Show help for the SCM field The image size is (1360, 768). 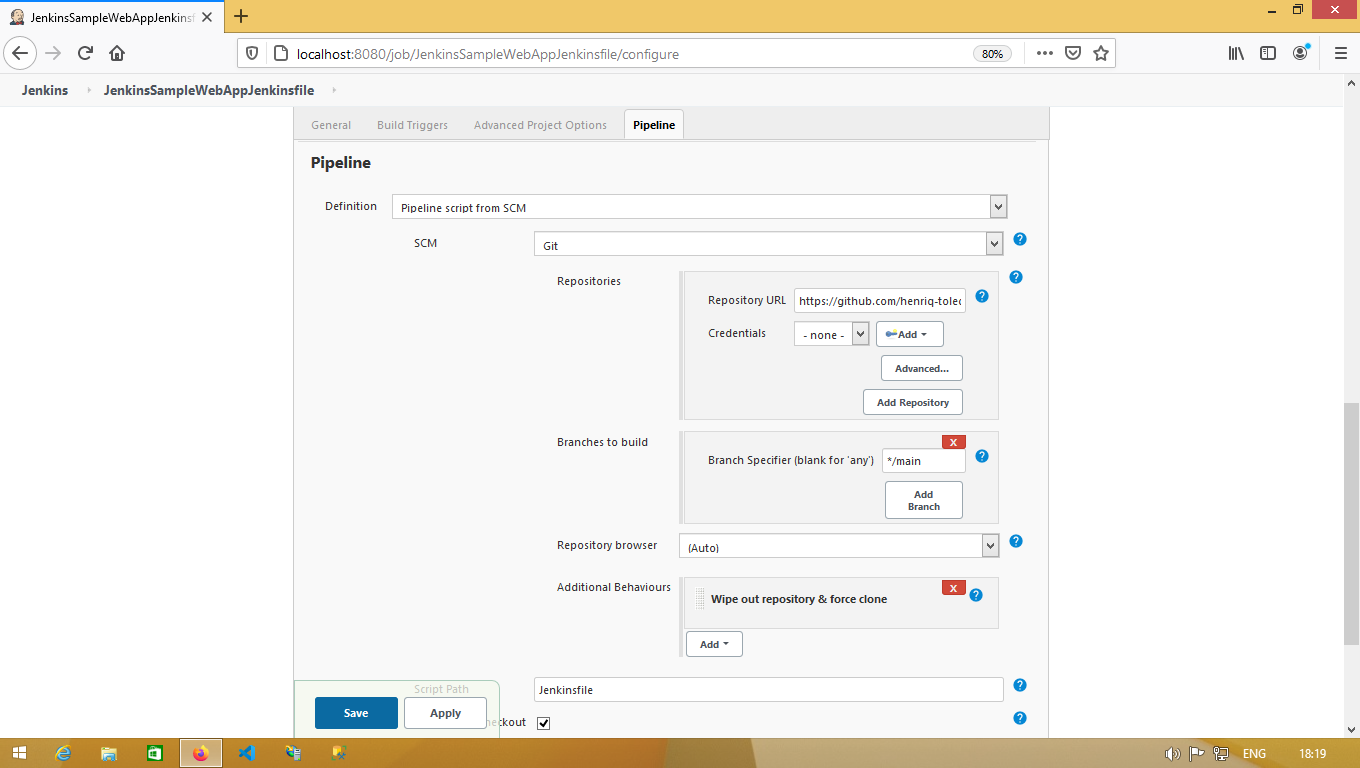(1020, 239)
